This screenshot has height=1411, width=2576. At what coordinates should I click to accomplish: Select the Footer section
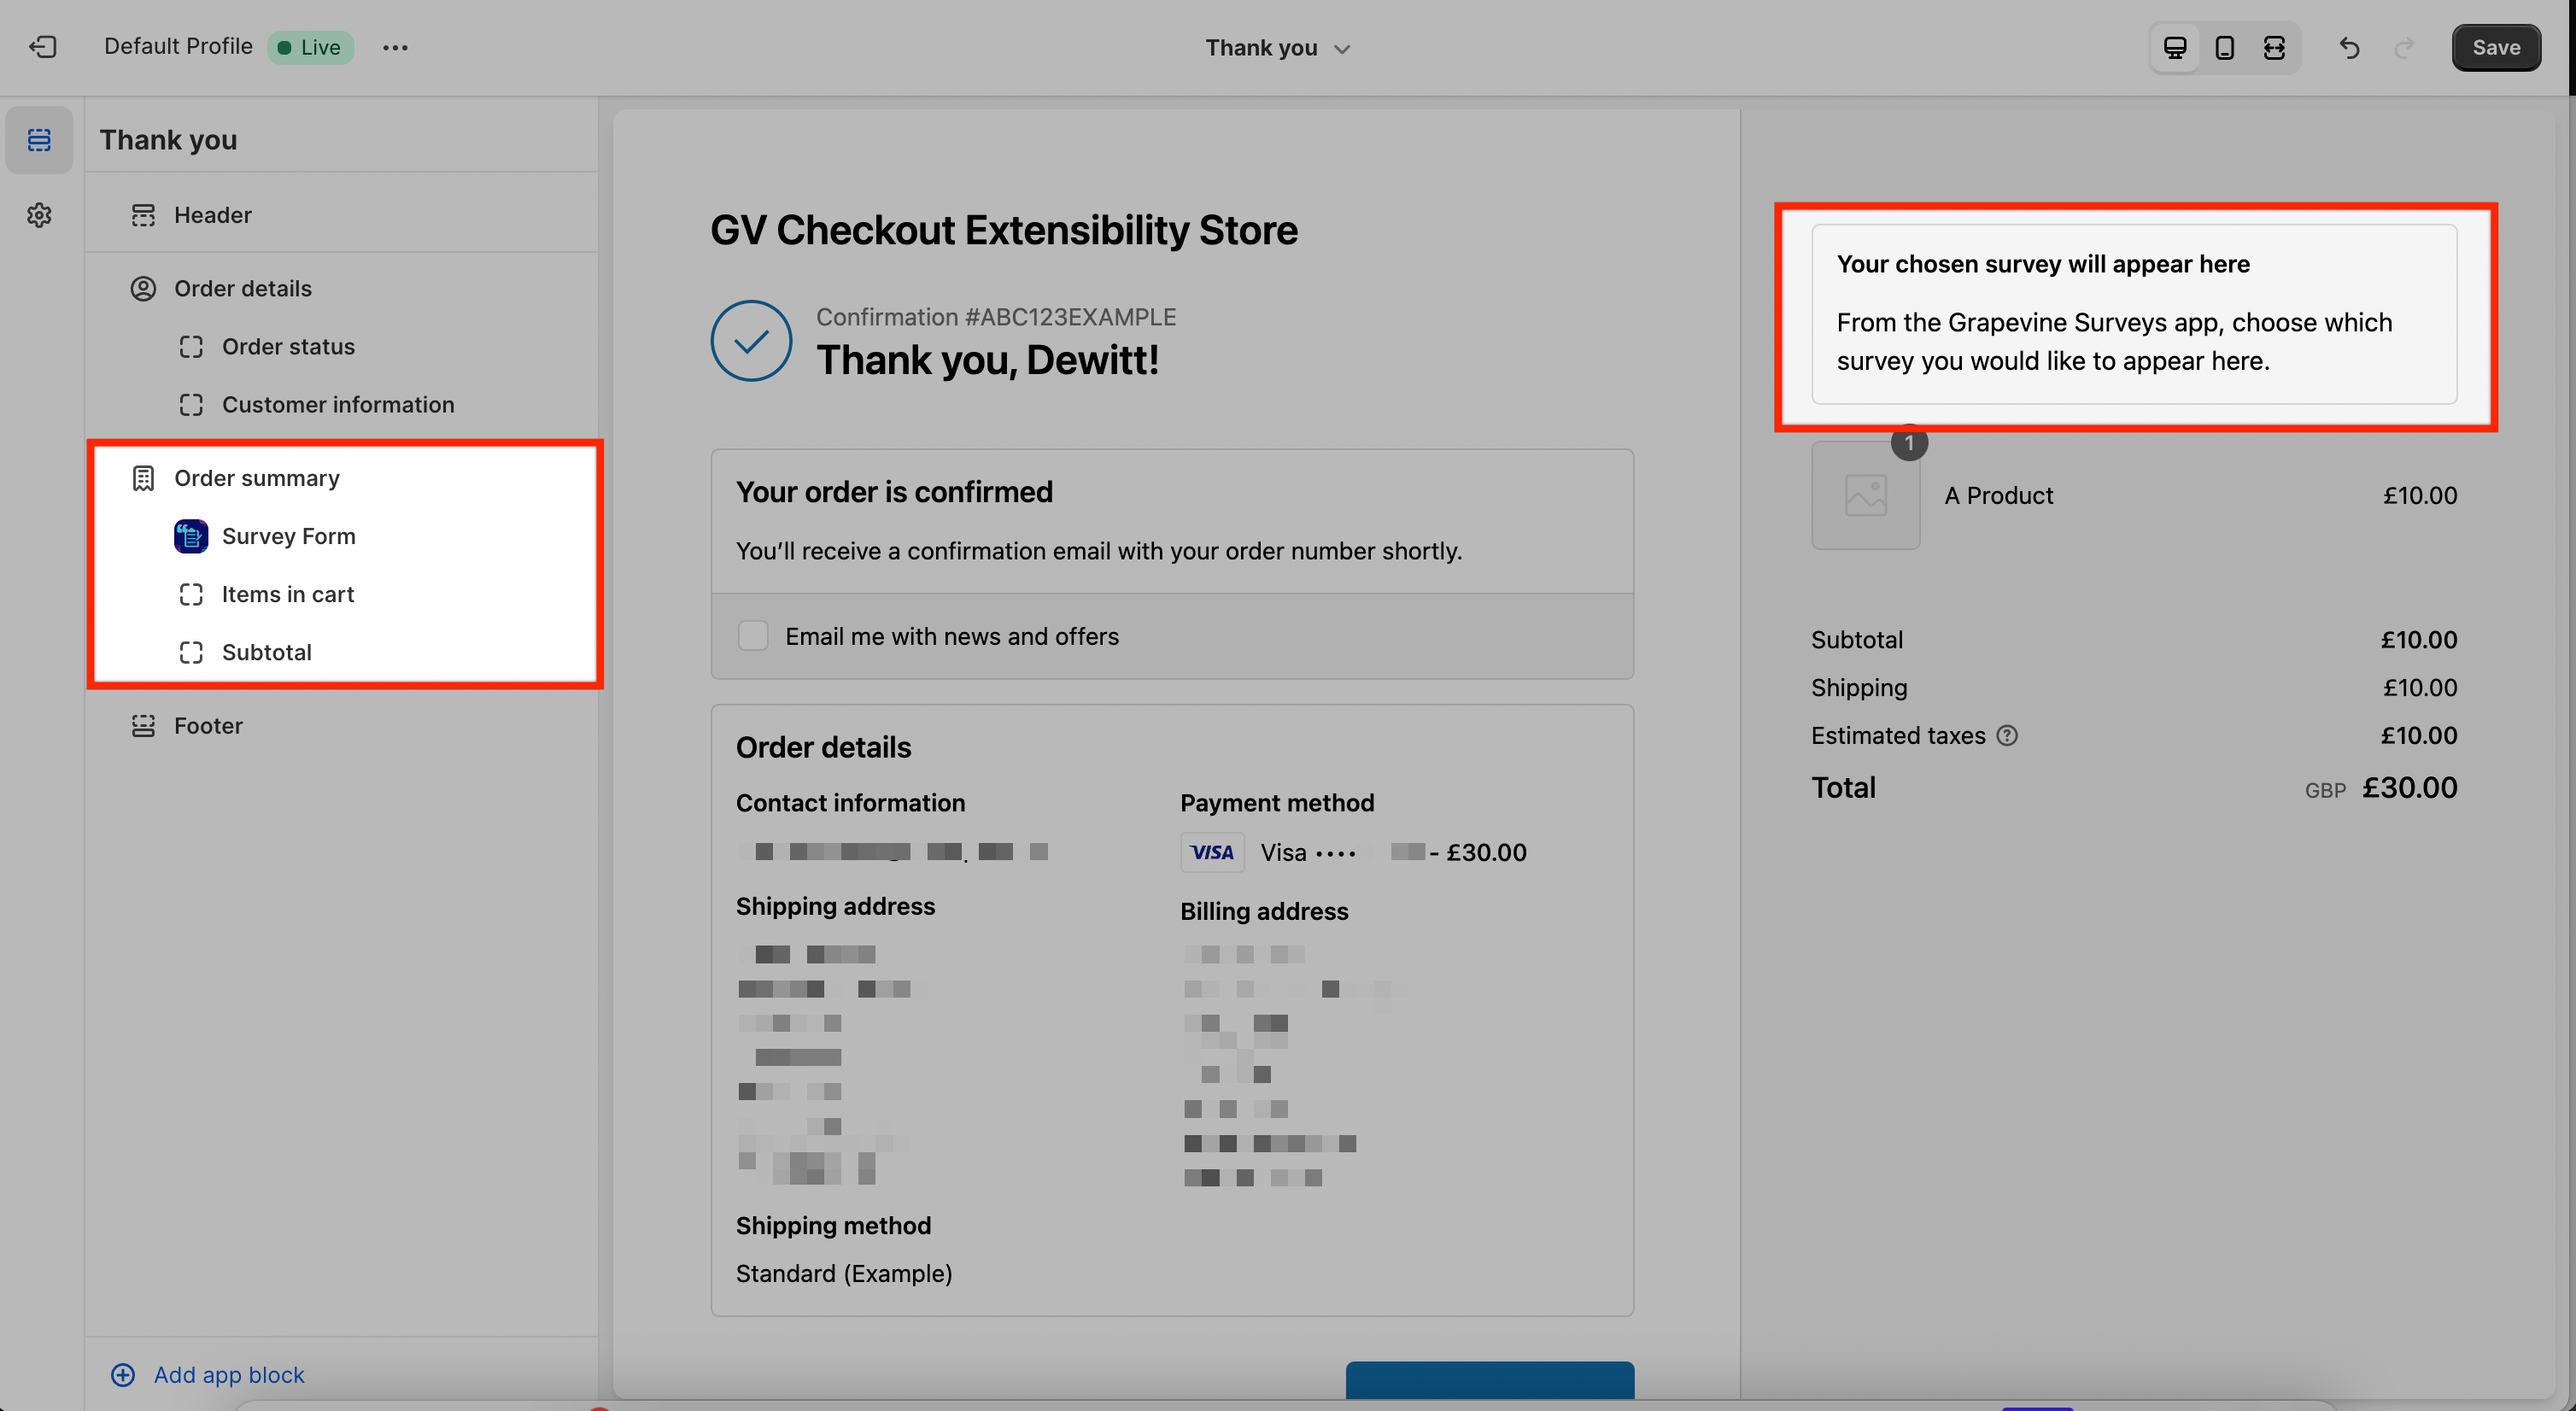pos(208,725)
